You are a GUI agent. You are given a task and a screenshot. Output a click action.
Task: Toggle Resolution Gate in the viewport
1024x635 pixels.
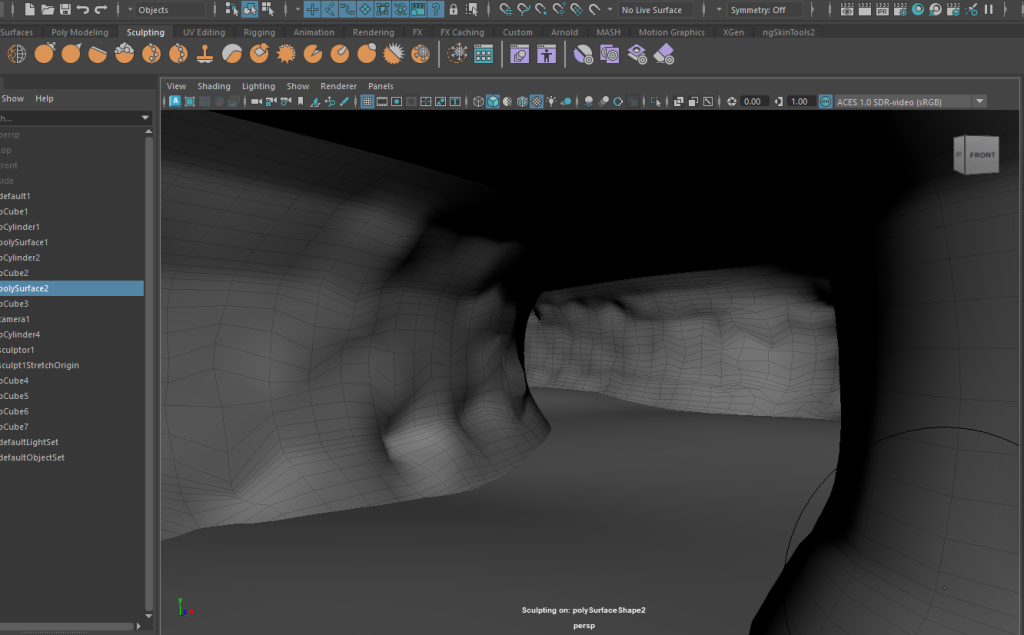[x=396, y=101]
